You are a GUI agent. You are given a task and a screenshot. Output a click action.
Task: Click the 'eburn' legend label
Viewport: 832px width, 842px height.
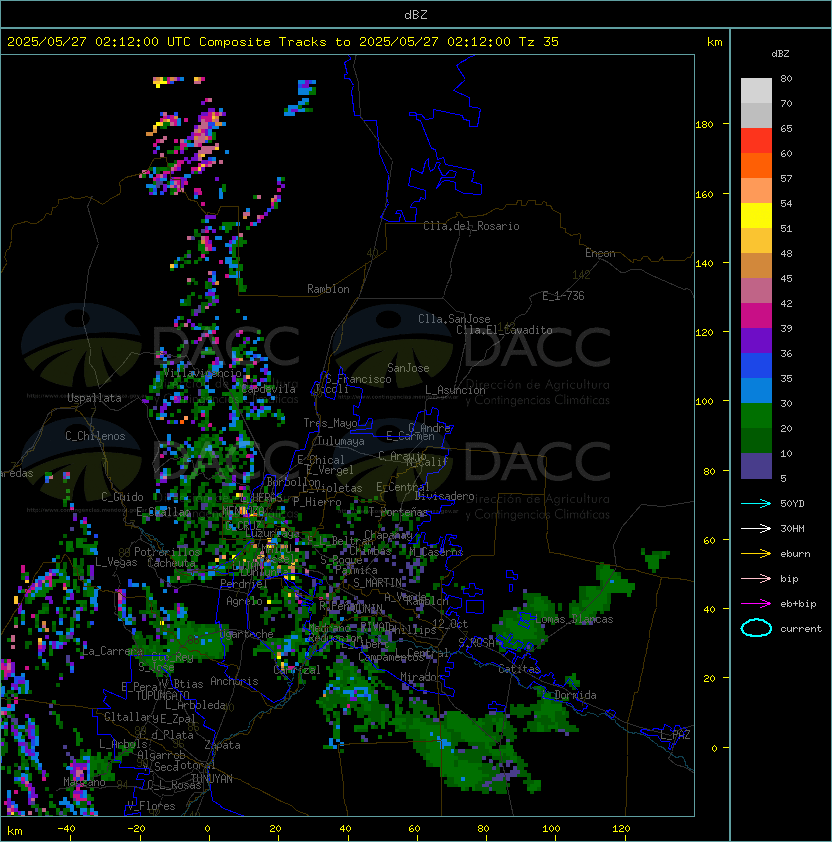795,554
